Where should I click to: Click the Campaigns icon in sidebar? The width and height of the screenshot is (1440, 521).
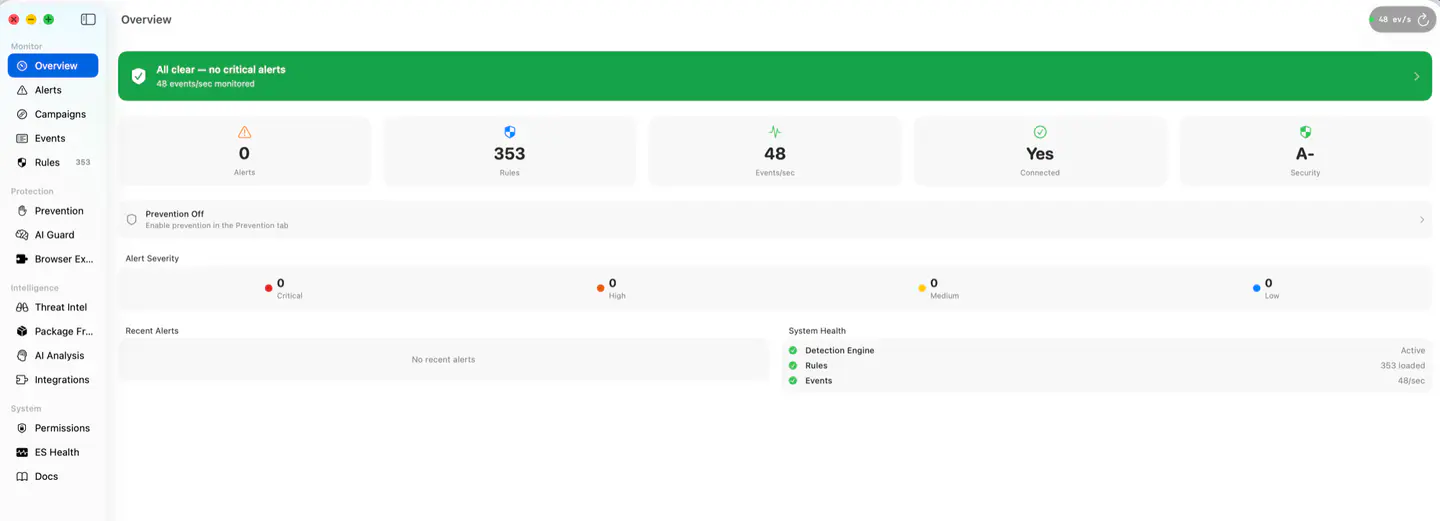point(22,114)
